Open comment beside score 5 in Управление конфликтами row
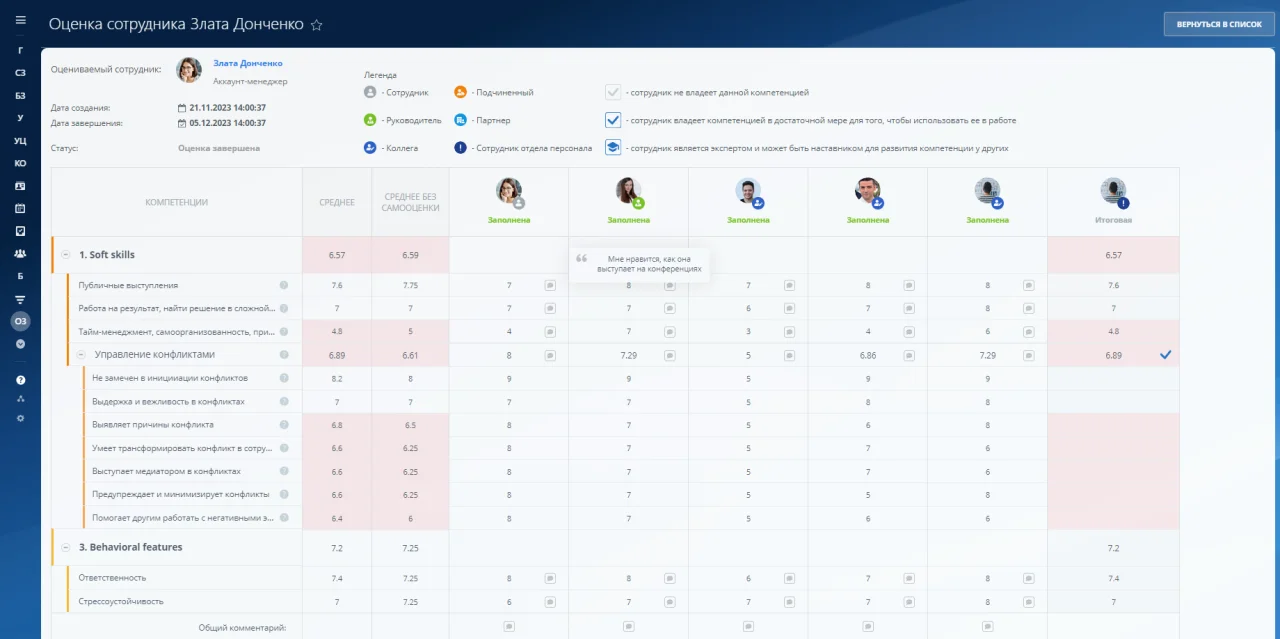 789,355
